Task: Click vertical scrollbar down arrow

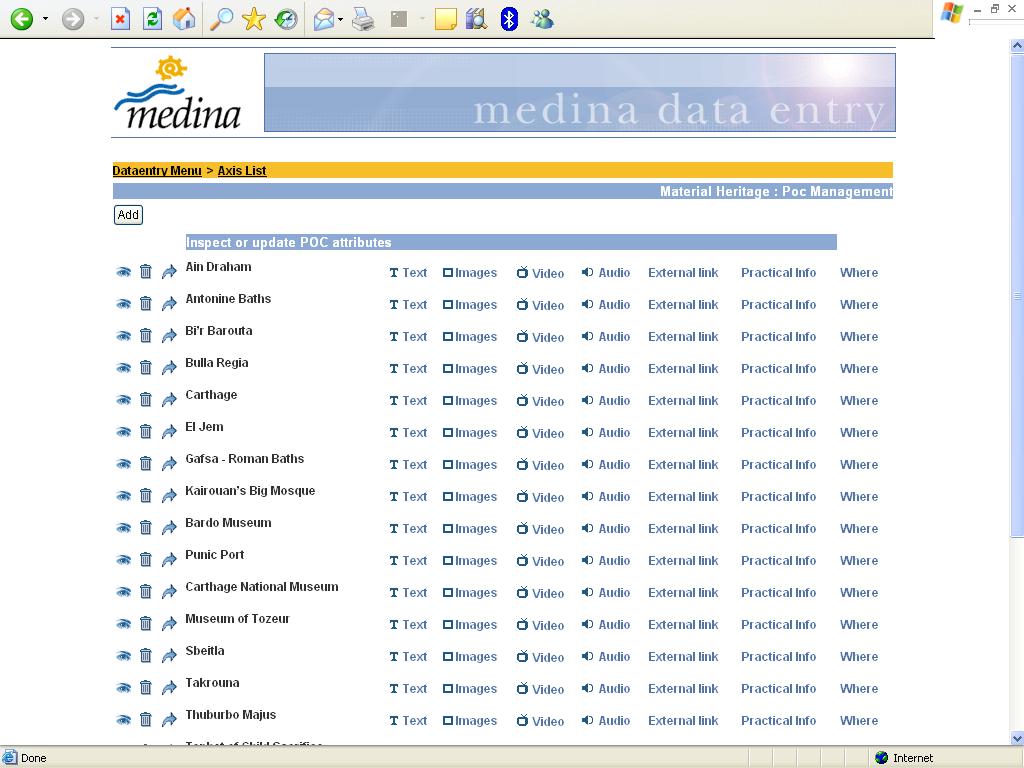Action: [1017, 738]
